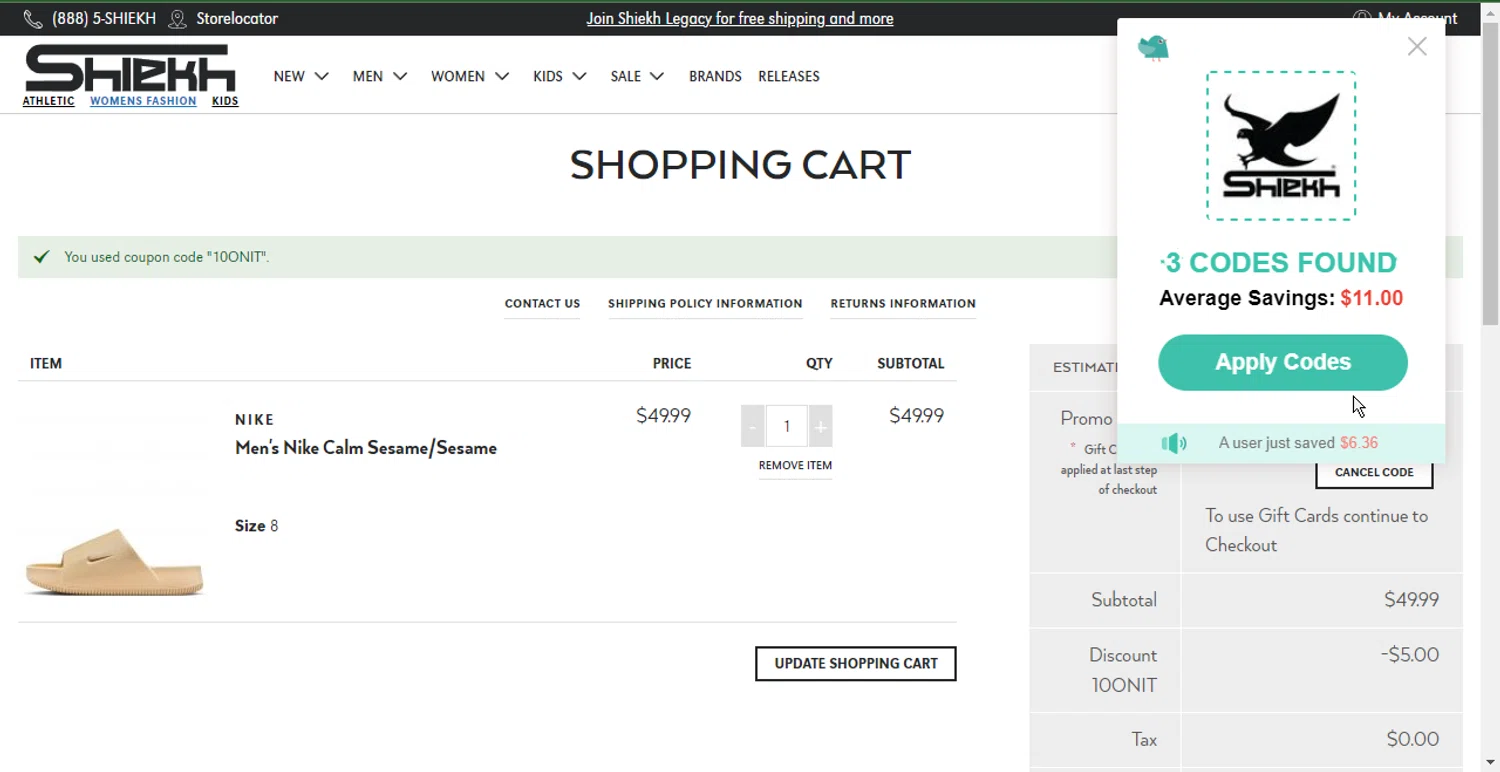Open SHIPPING POLICY INFORMATION link
This screenshot has width=1500, height=772.
705,303
